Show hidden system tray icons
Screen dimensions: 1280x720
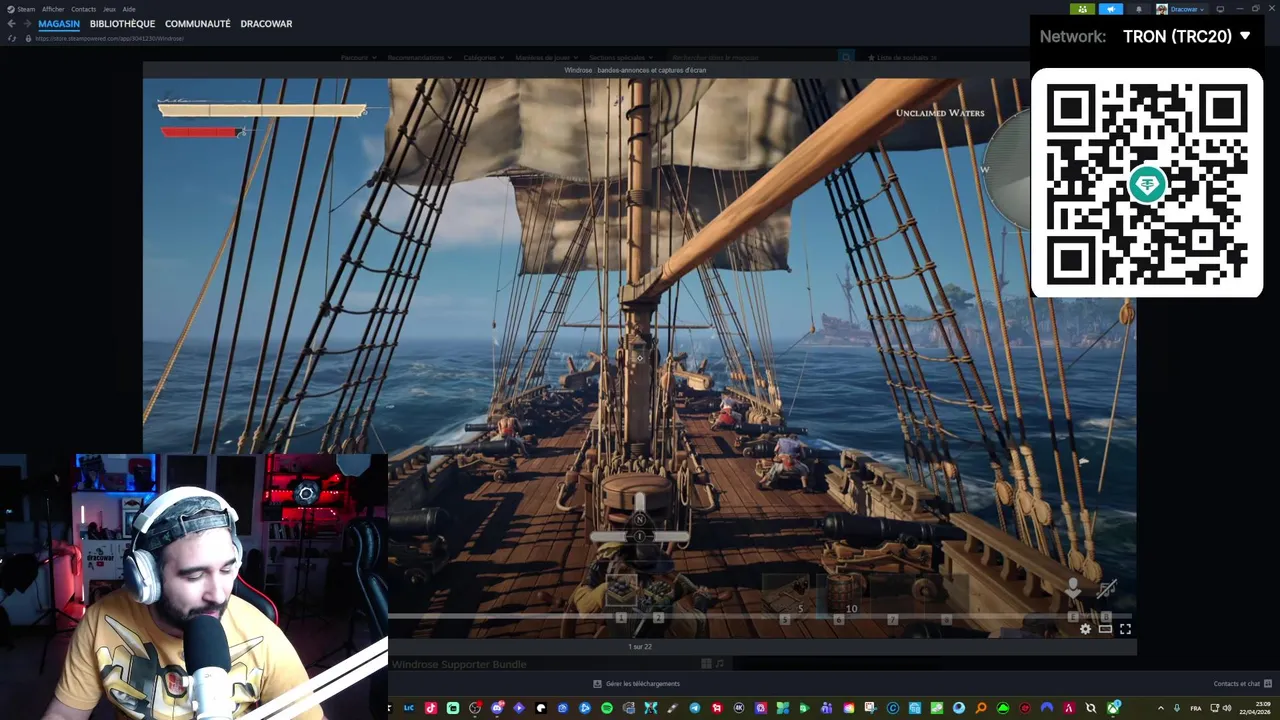pyautogui.click(x=1160, y=708)
